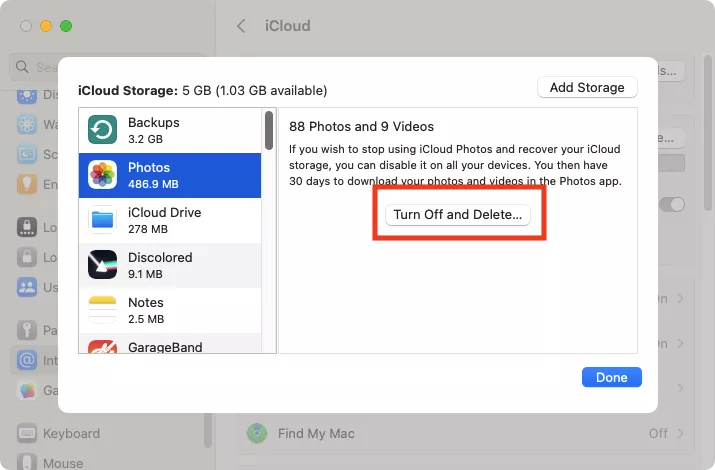Click the GarageBand app icon

[x=103, y=349]
